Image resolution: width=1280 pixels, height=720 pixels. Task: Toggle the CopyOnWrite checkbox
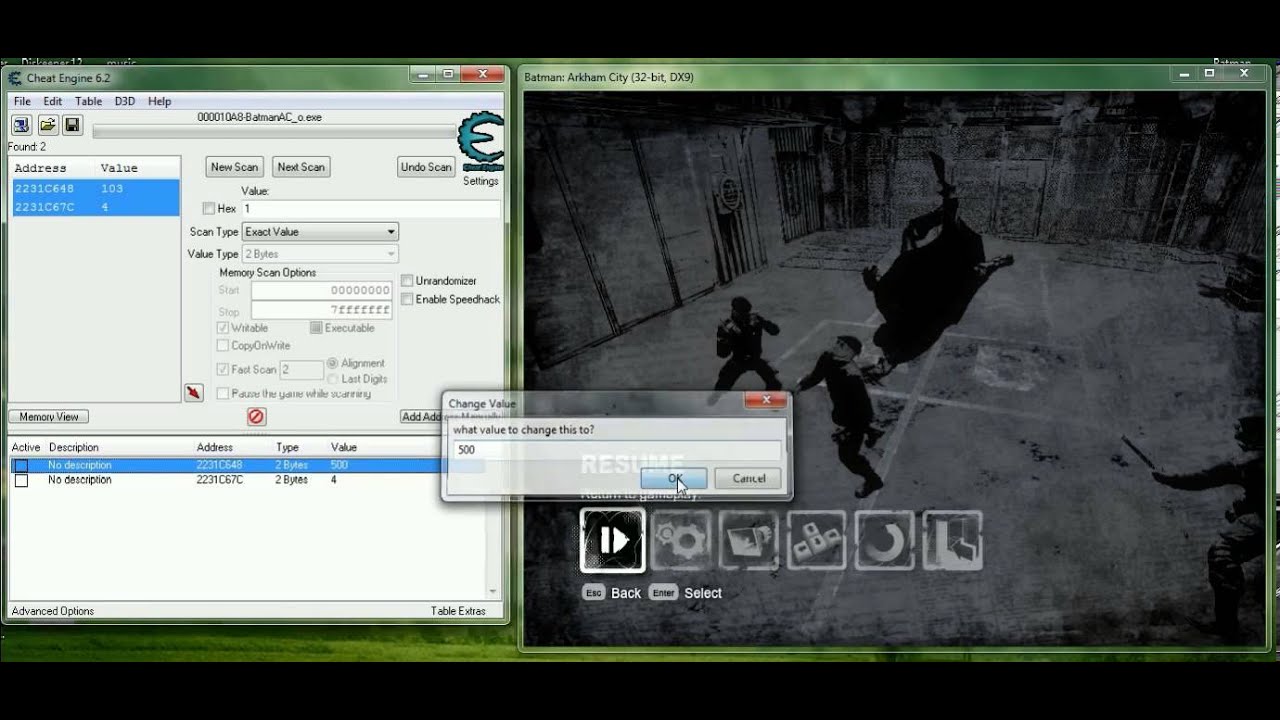click(x=222, y=346)
